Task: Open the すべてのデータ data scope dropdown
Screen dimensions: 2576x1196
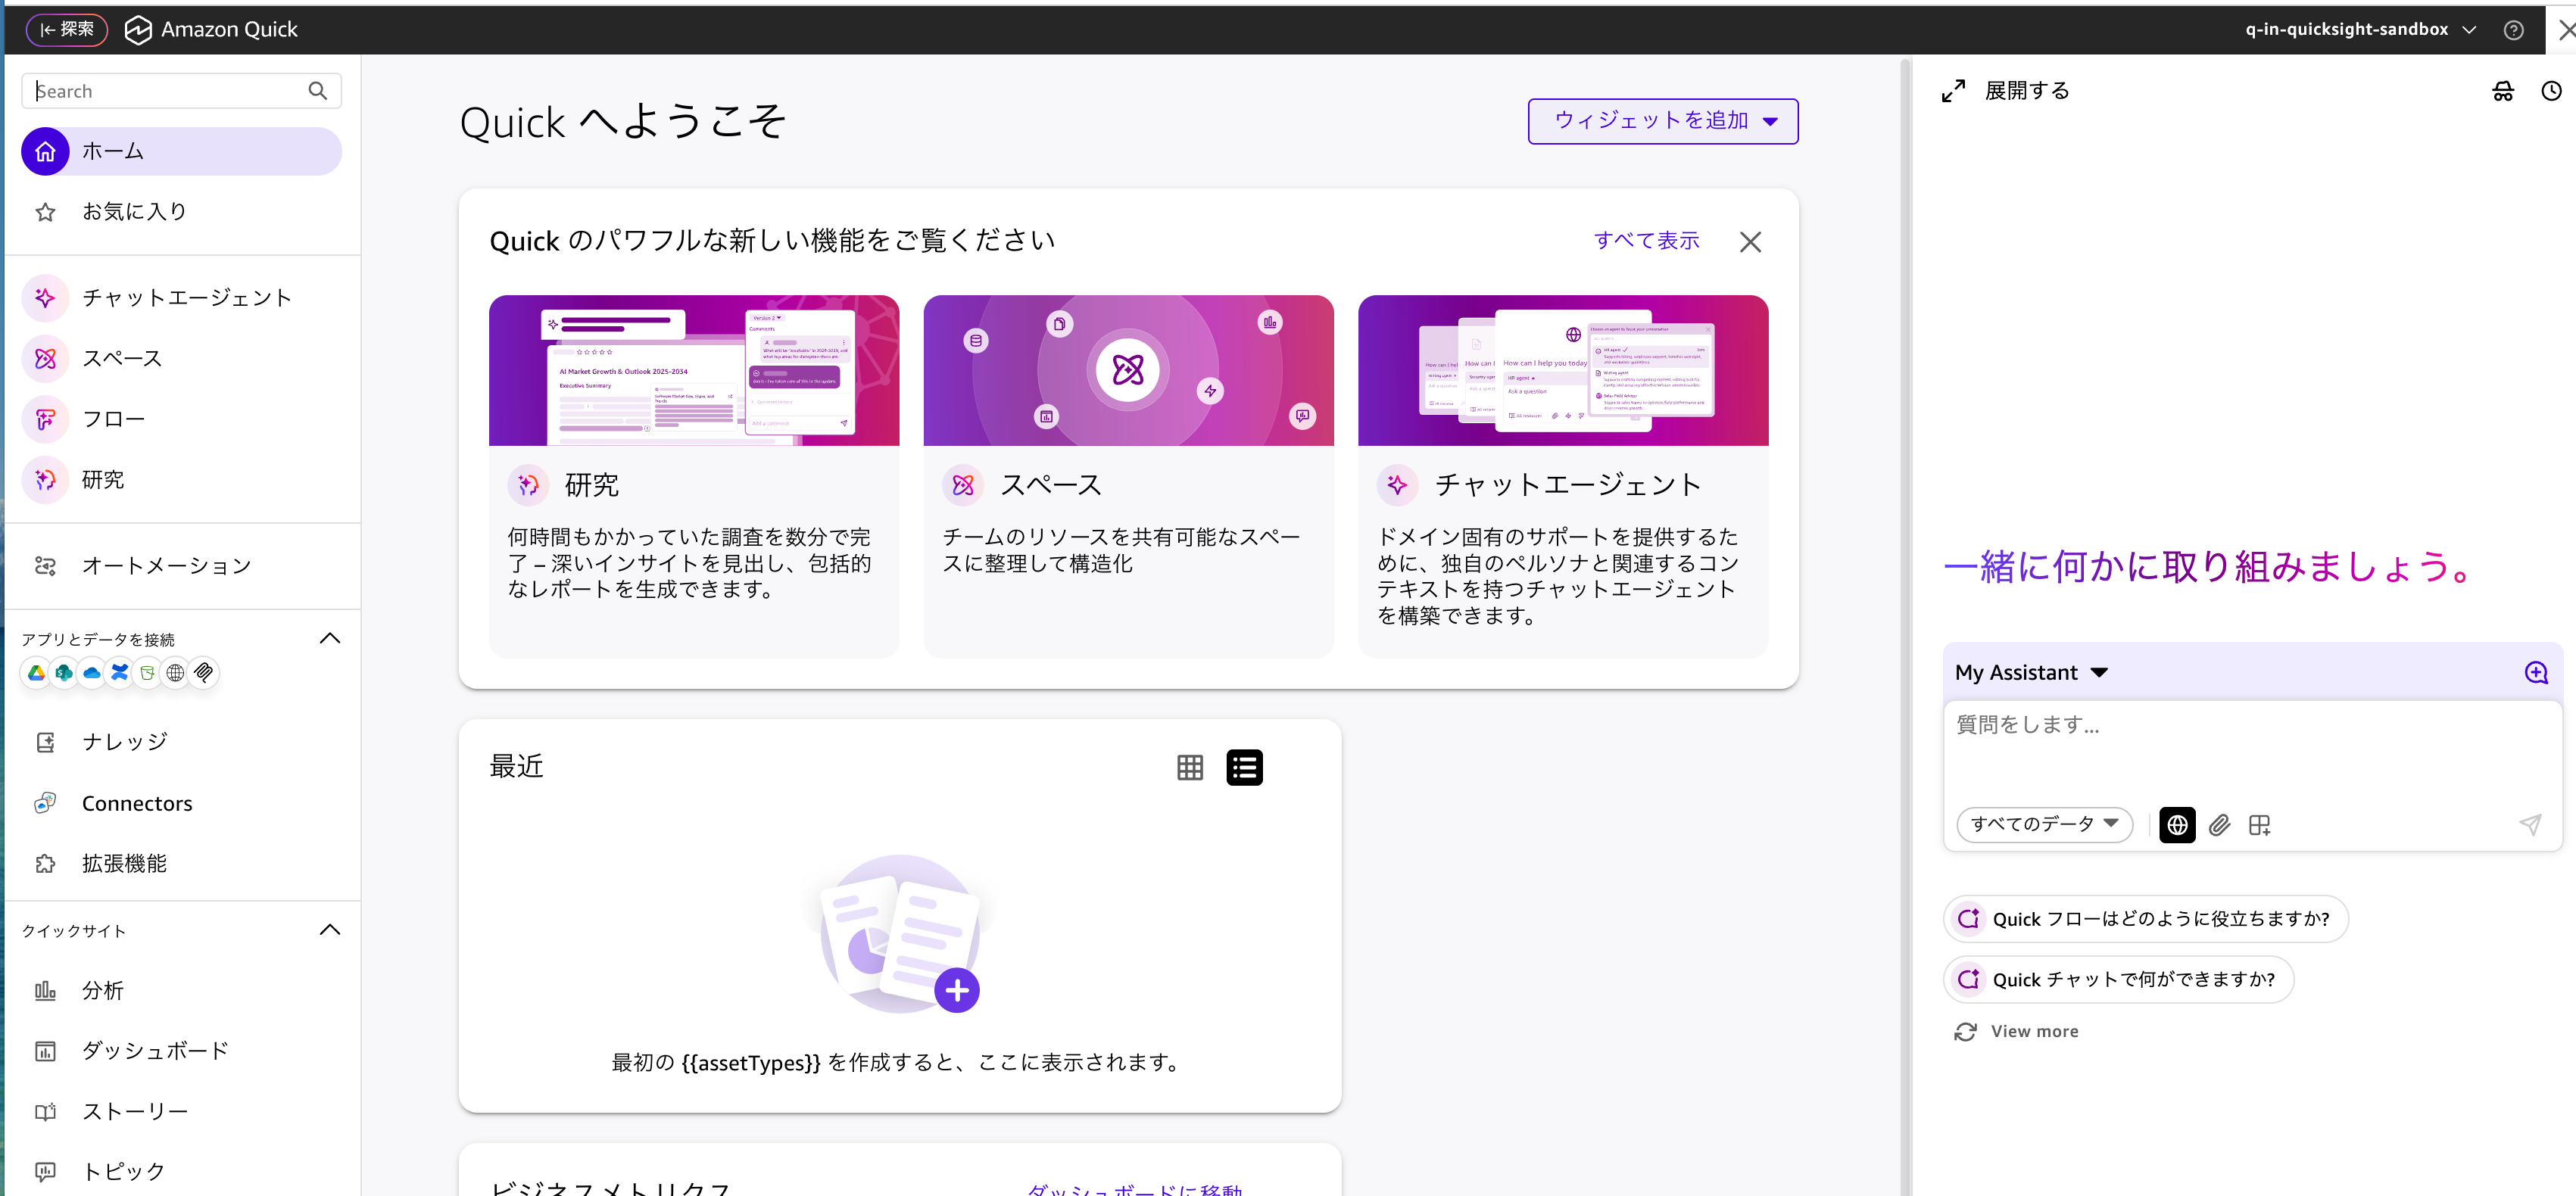Action: [2044, 825]
